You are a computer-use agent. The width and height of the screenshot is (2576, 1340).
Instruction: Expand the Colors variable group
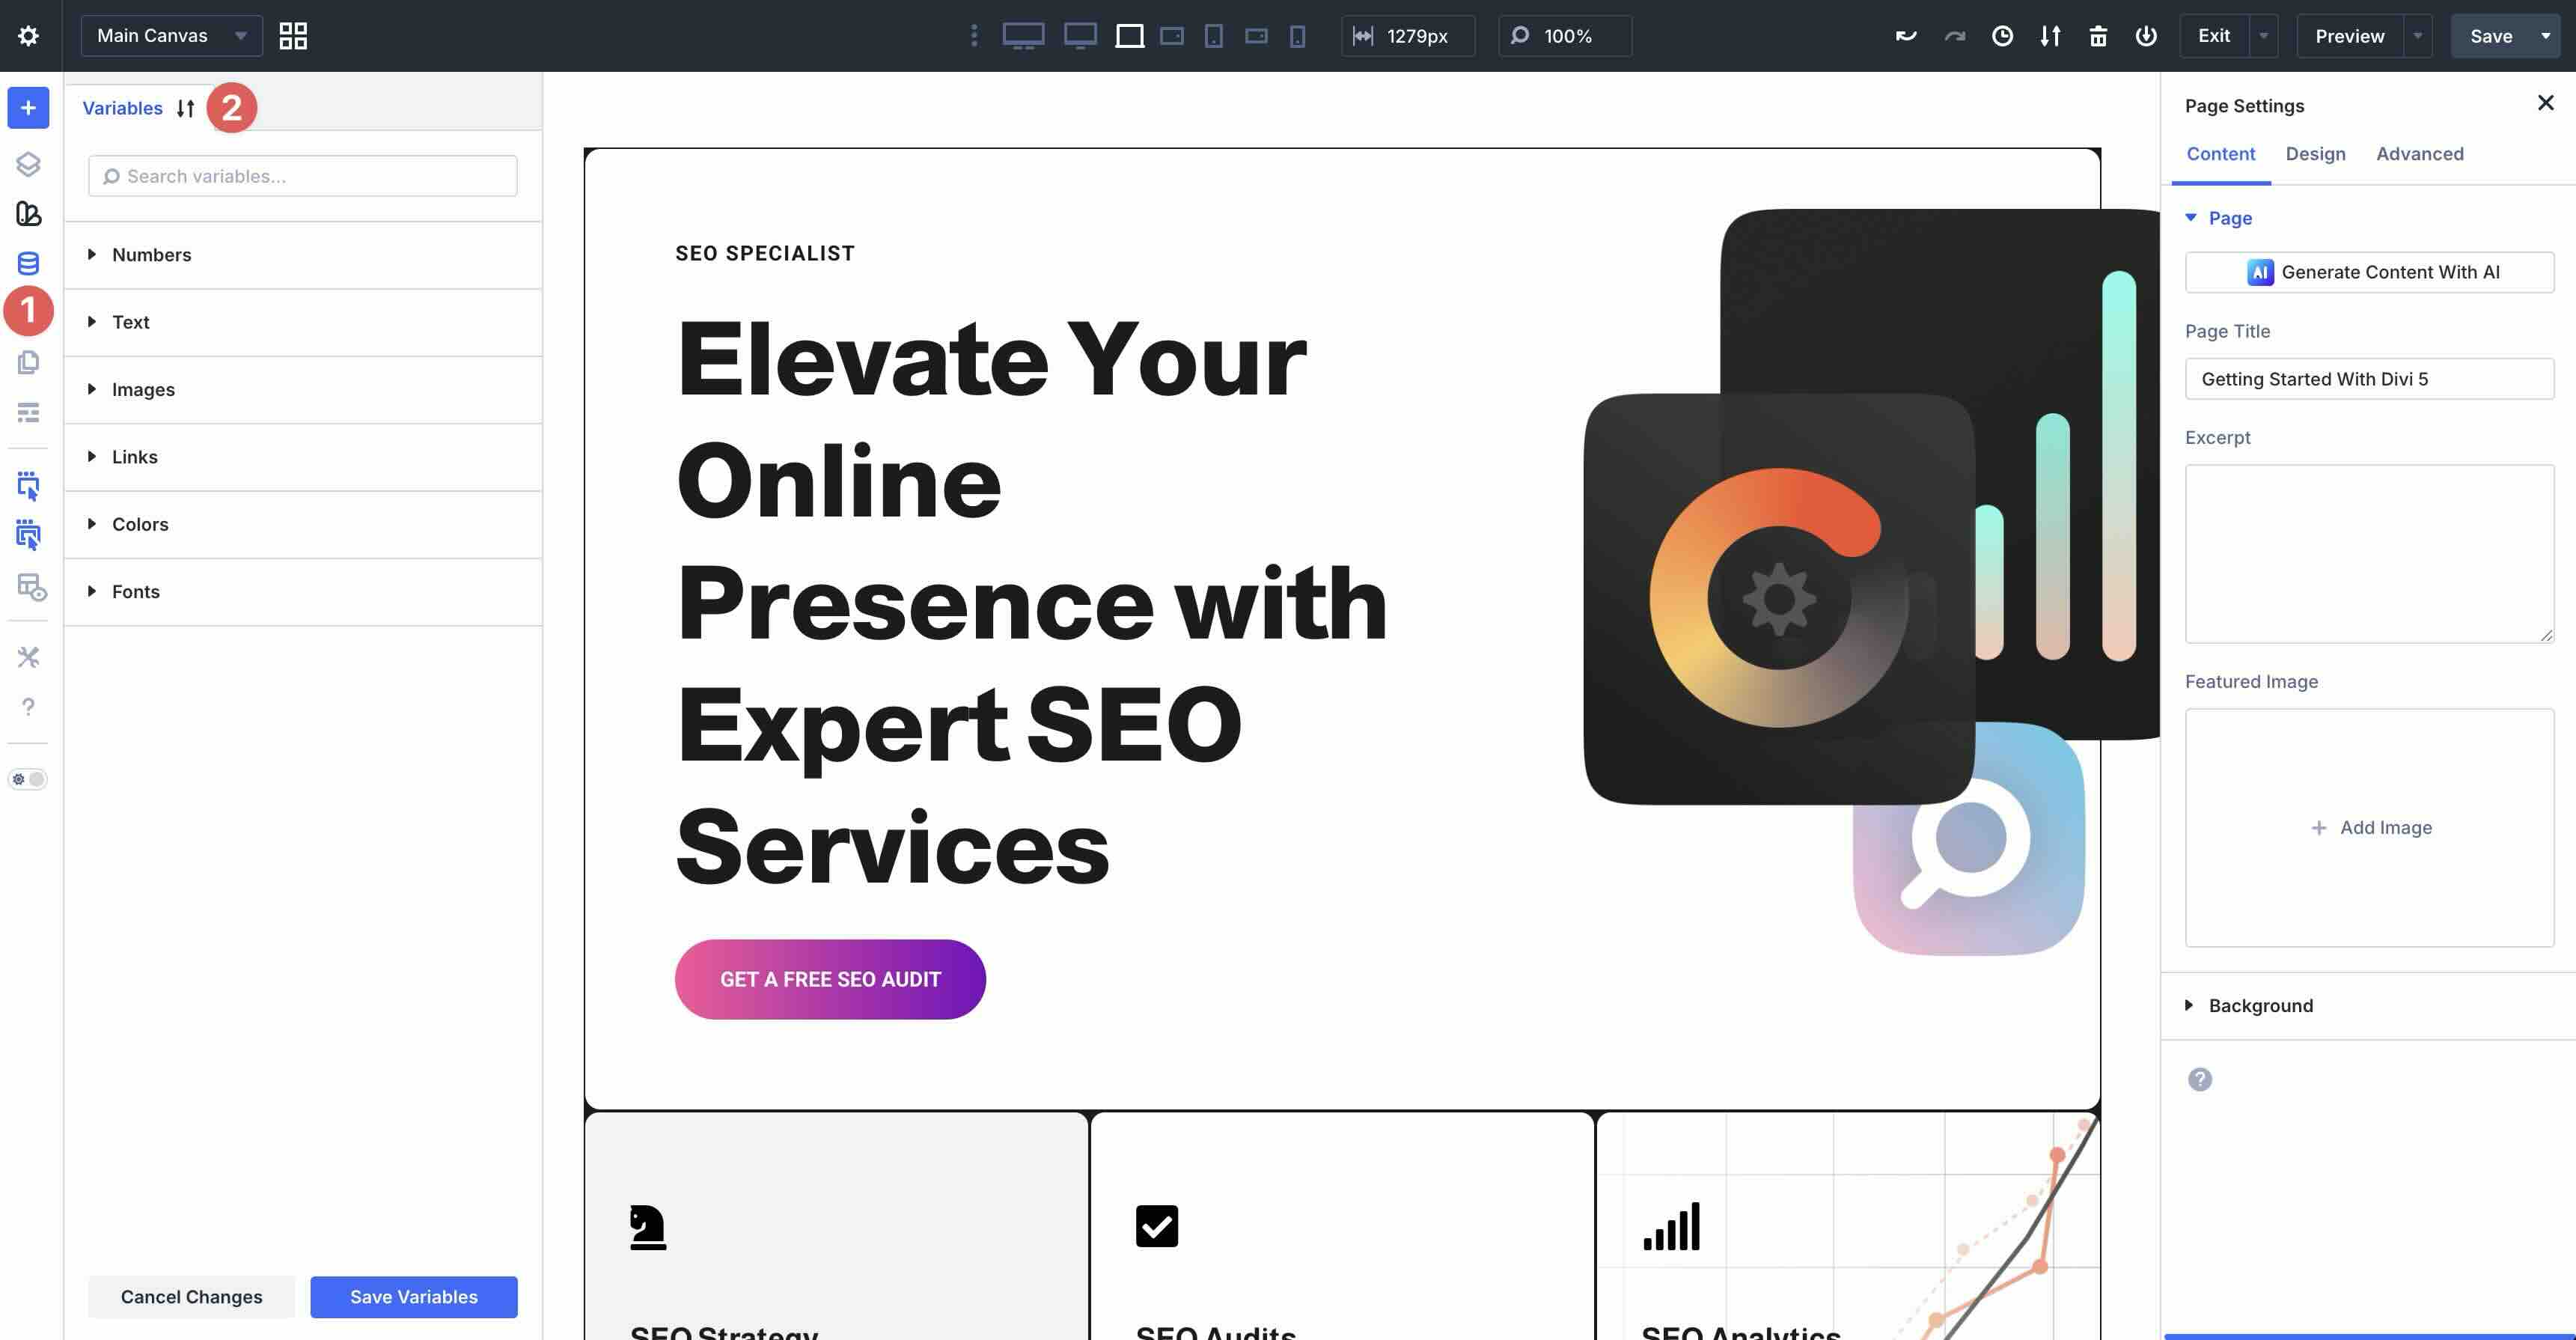(140, 524)
